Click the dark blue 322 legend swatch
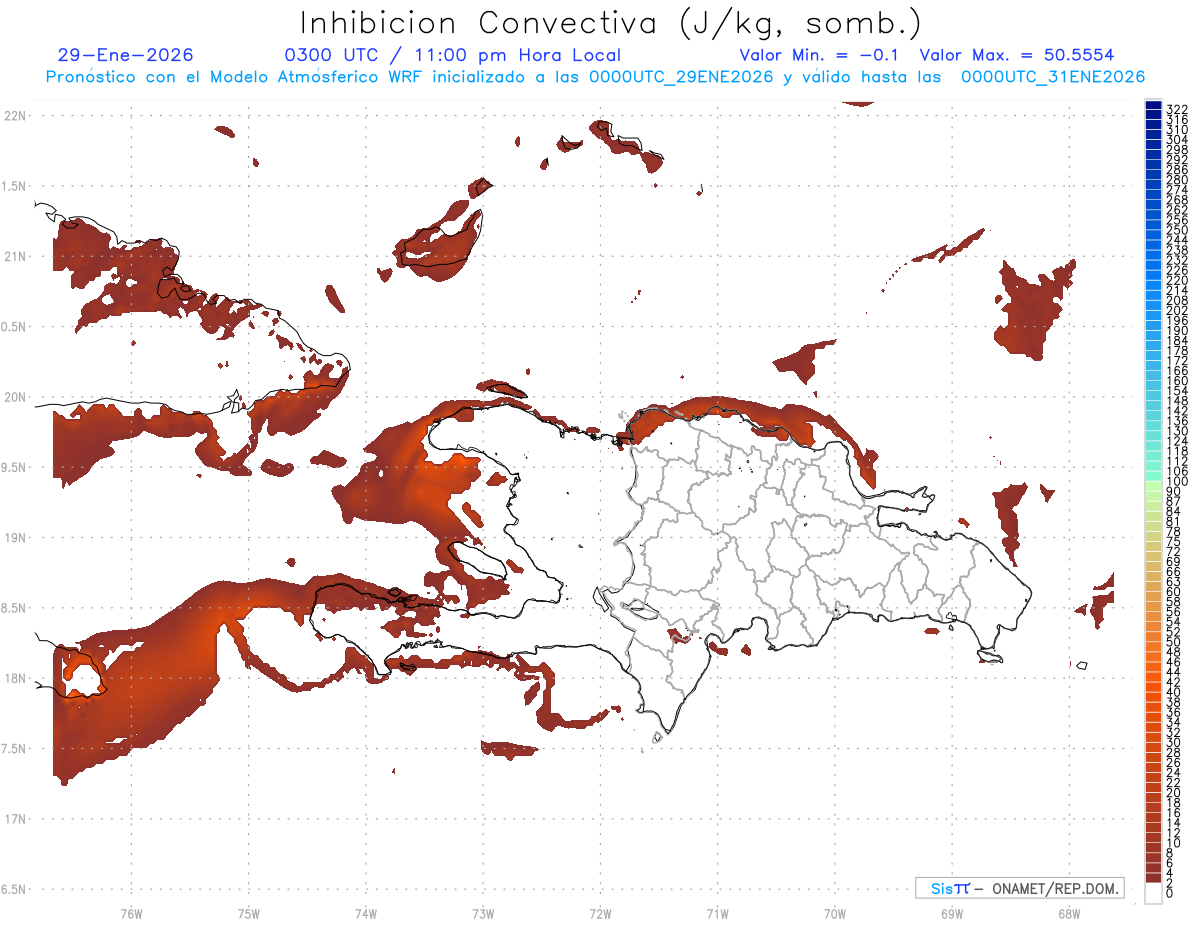 tap(1153, 105)
